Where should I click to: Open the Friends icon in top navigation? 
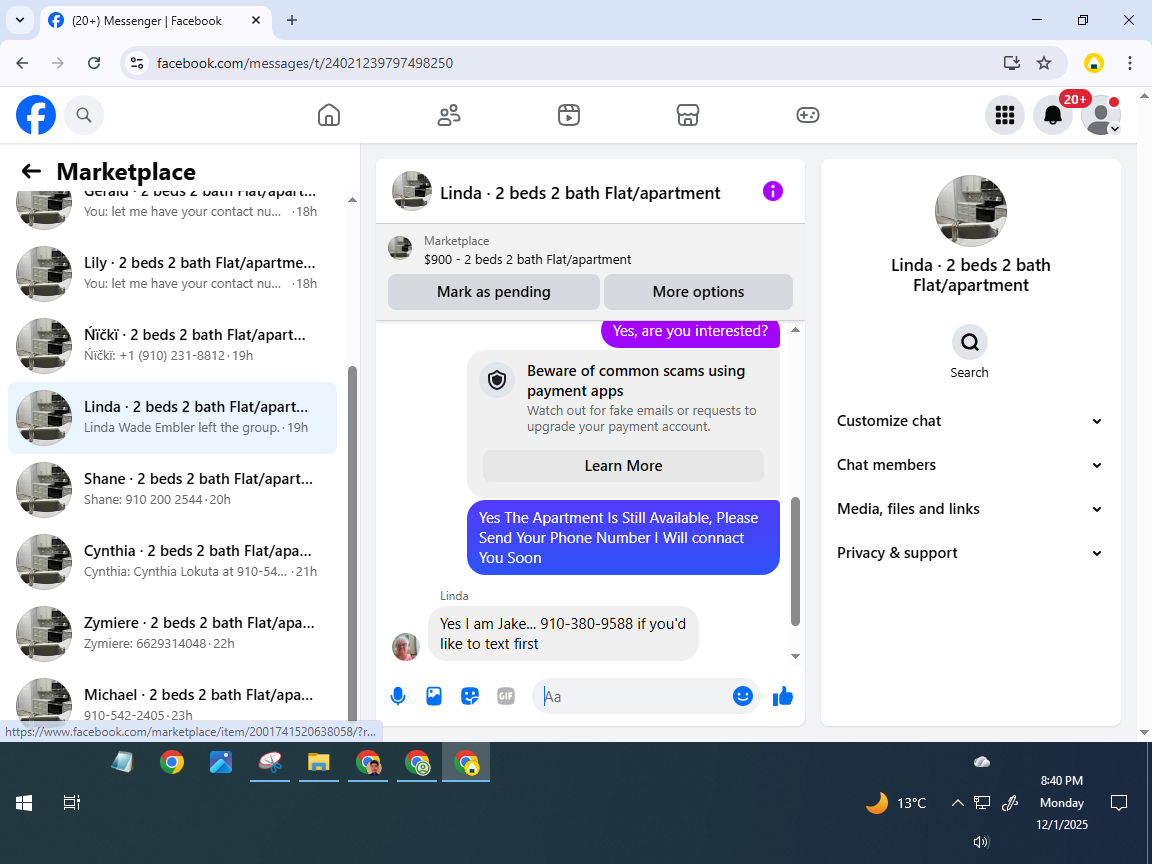click(449, 115)
